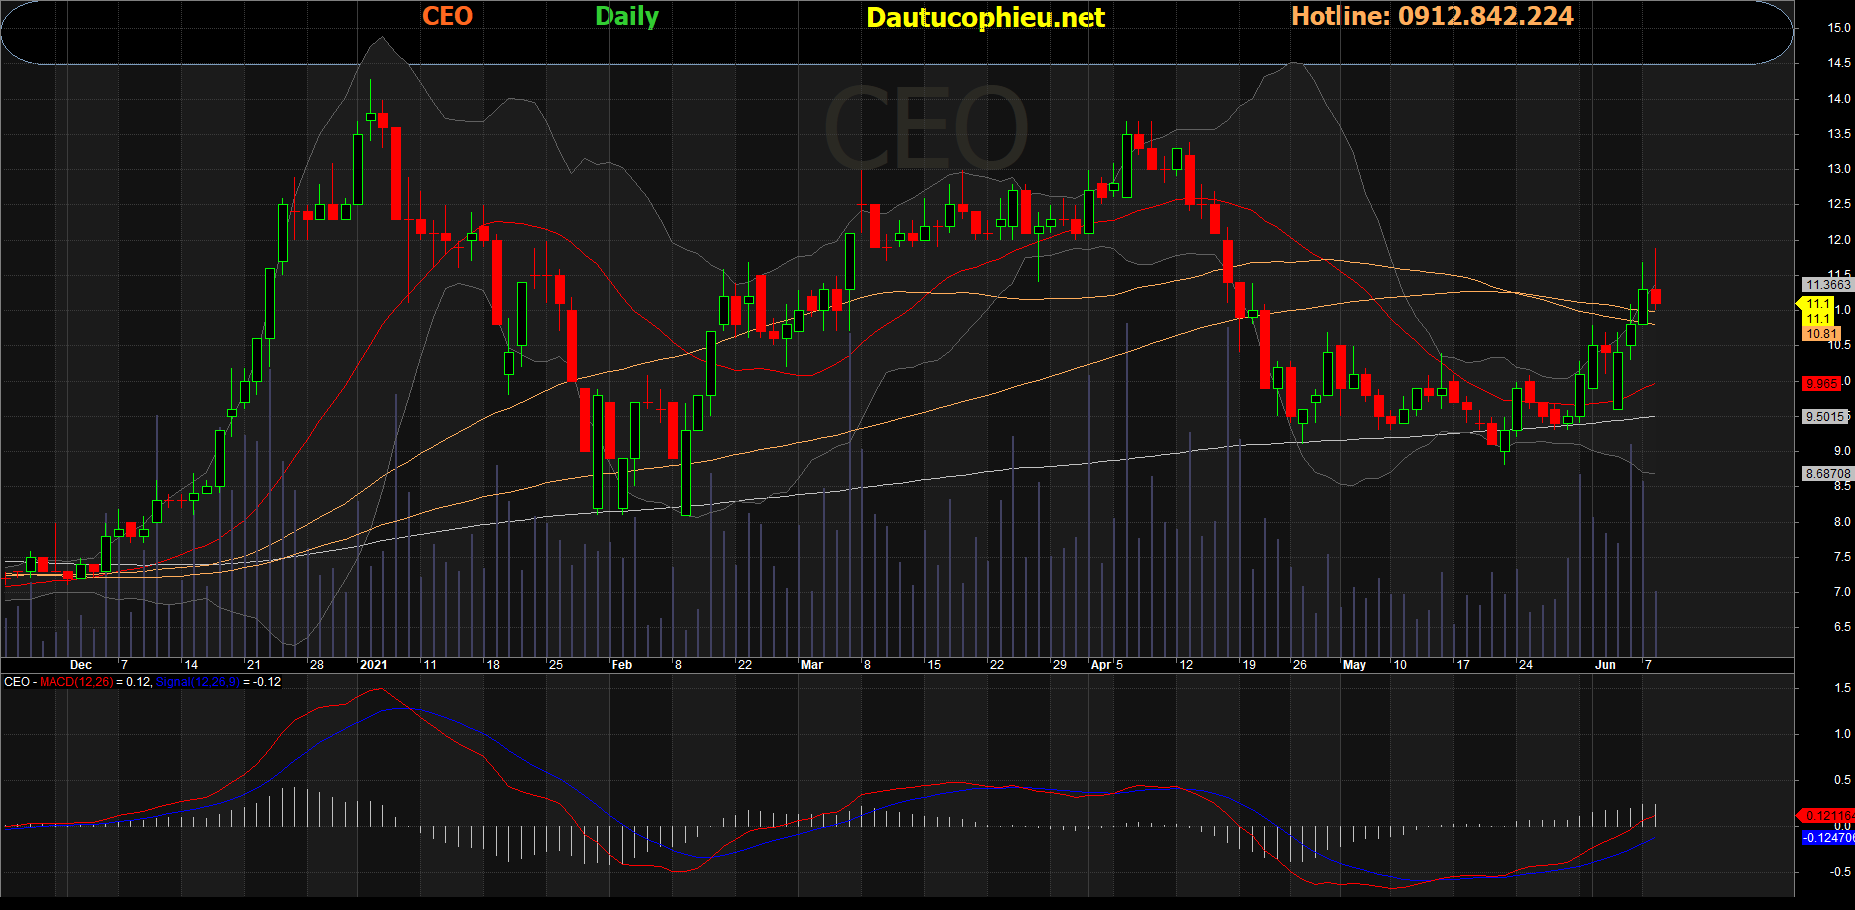Click the large CEO watermark on chart

[x=925, y=128]
